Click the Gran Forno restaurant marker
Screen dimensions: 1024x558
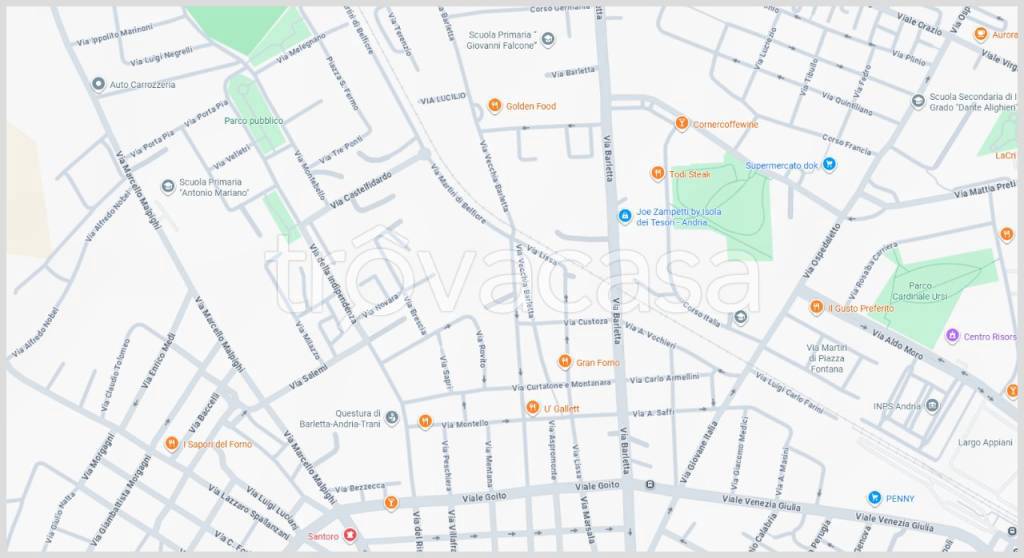point(565,361)
